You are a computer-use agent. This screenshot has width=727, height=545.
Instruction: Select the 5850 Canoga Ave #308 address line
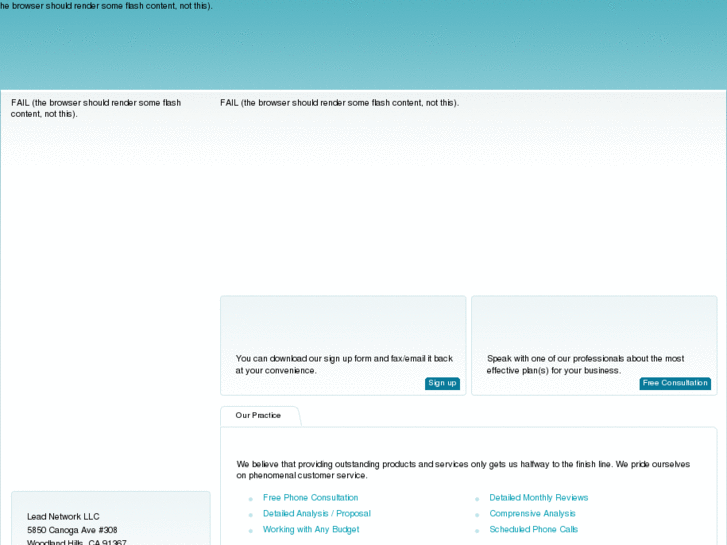(x=72, y=530)
